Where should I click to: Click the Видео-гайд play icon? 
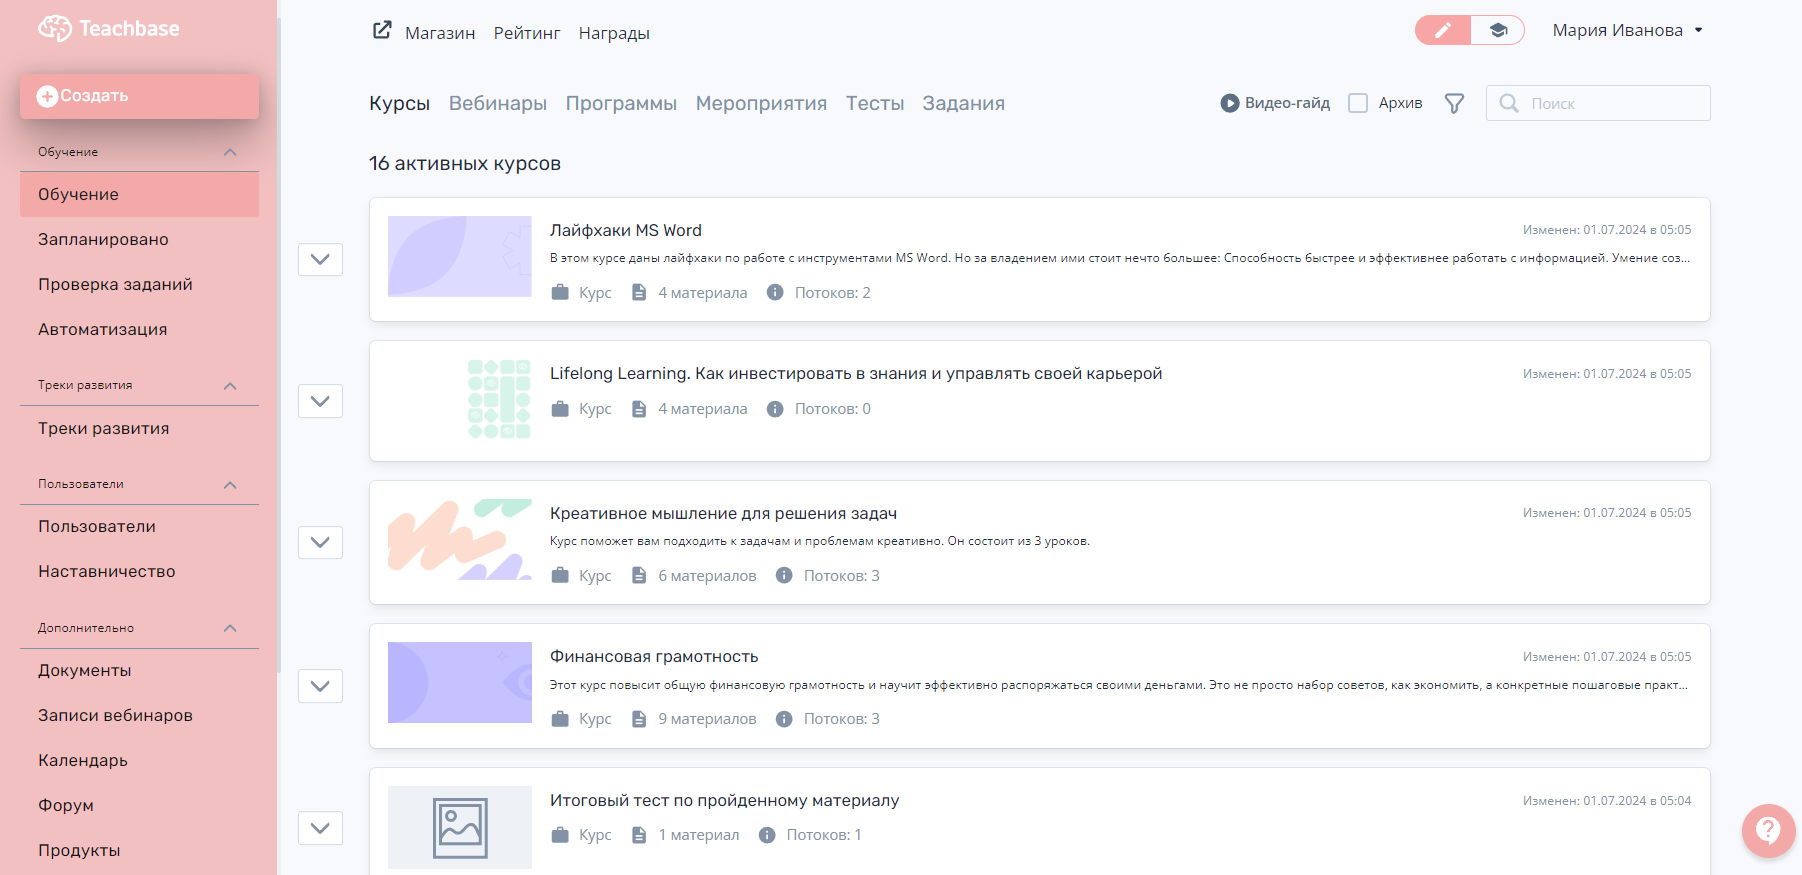[x=1229, y=103]
